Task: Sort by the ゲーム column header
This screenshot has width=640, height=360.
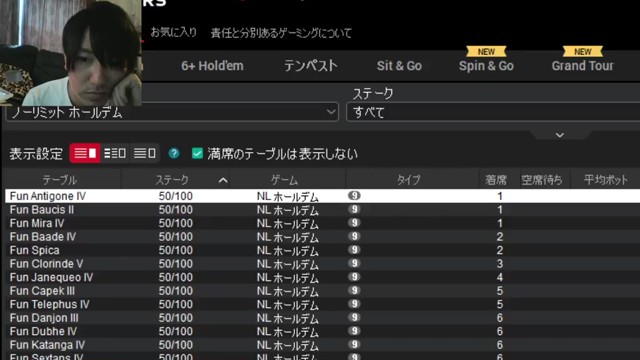Action: point(284,180)
